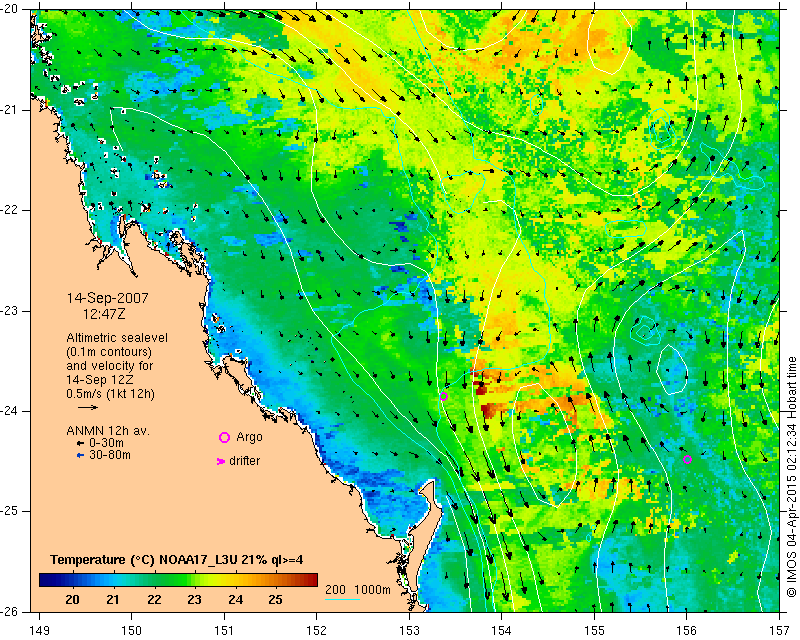Click the cyan 200m depth contour legend line

point(342,599)
